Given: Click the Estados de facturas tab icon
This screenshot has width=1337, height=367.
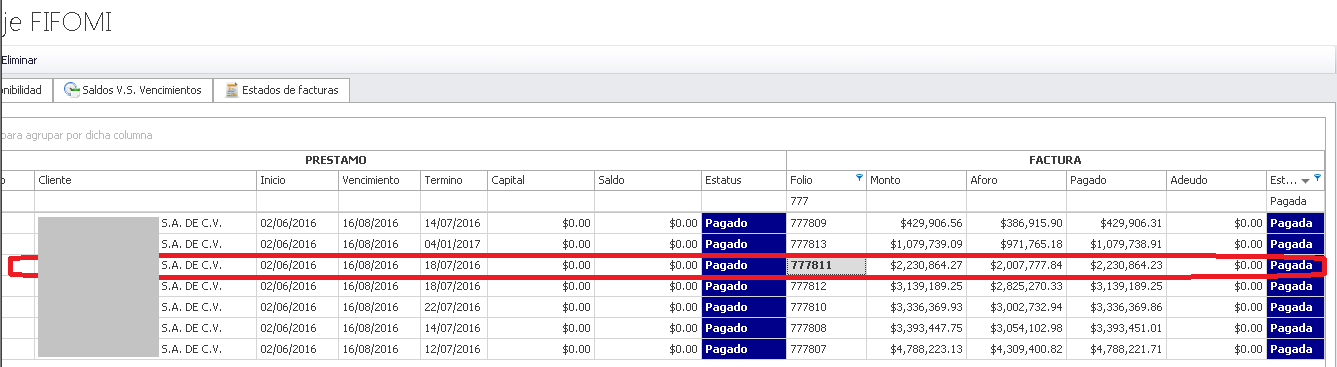Looking at the screenshot, I should (x=232, y=90).
